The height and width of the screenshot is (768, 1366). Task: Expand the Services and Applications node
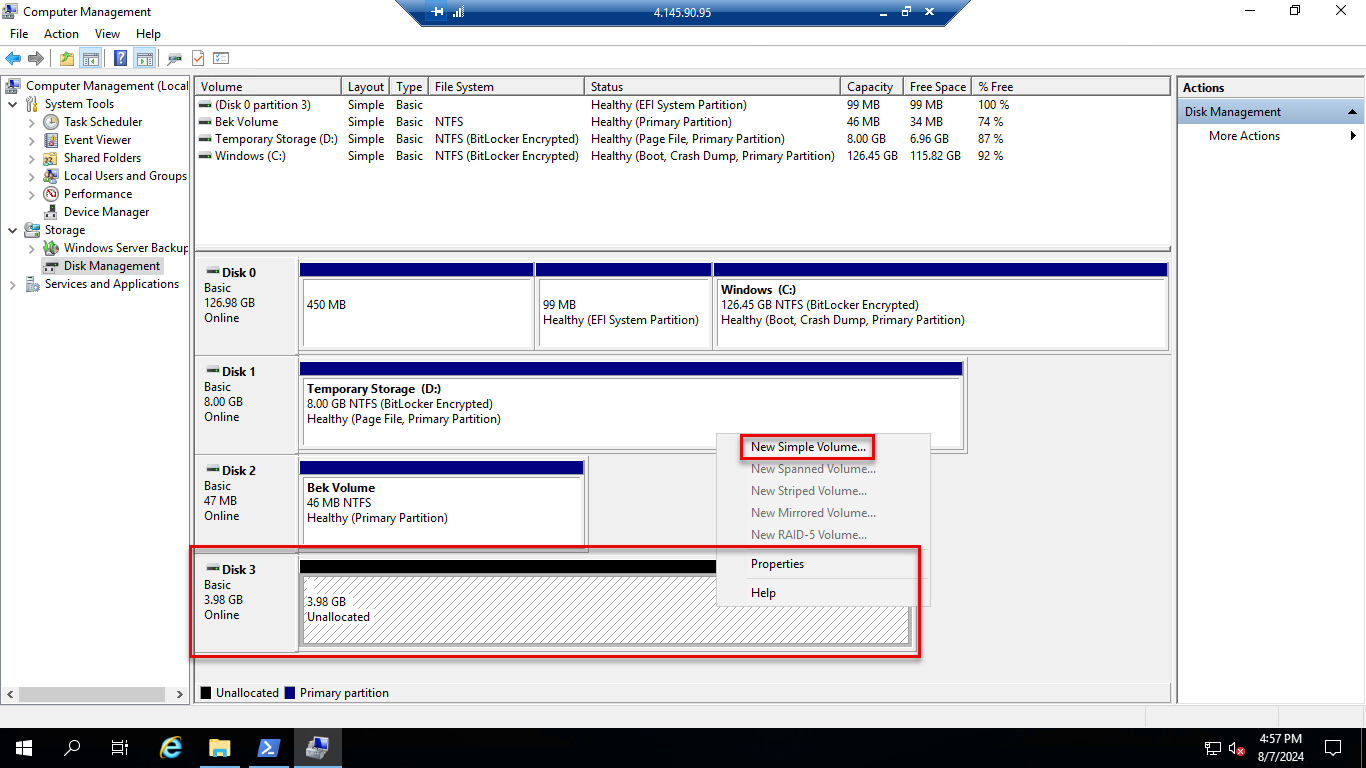pos(12,284)
